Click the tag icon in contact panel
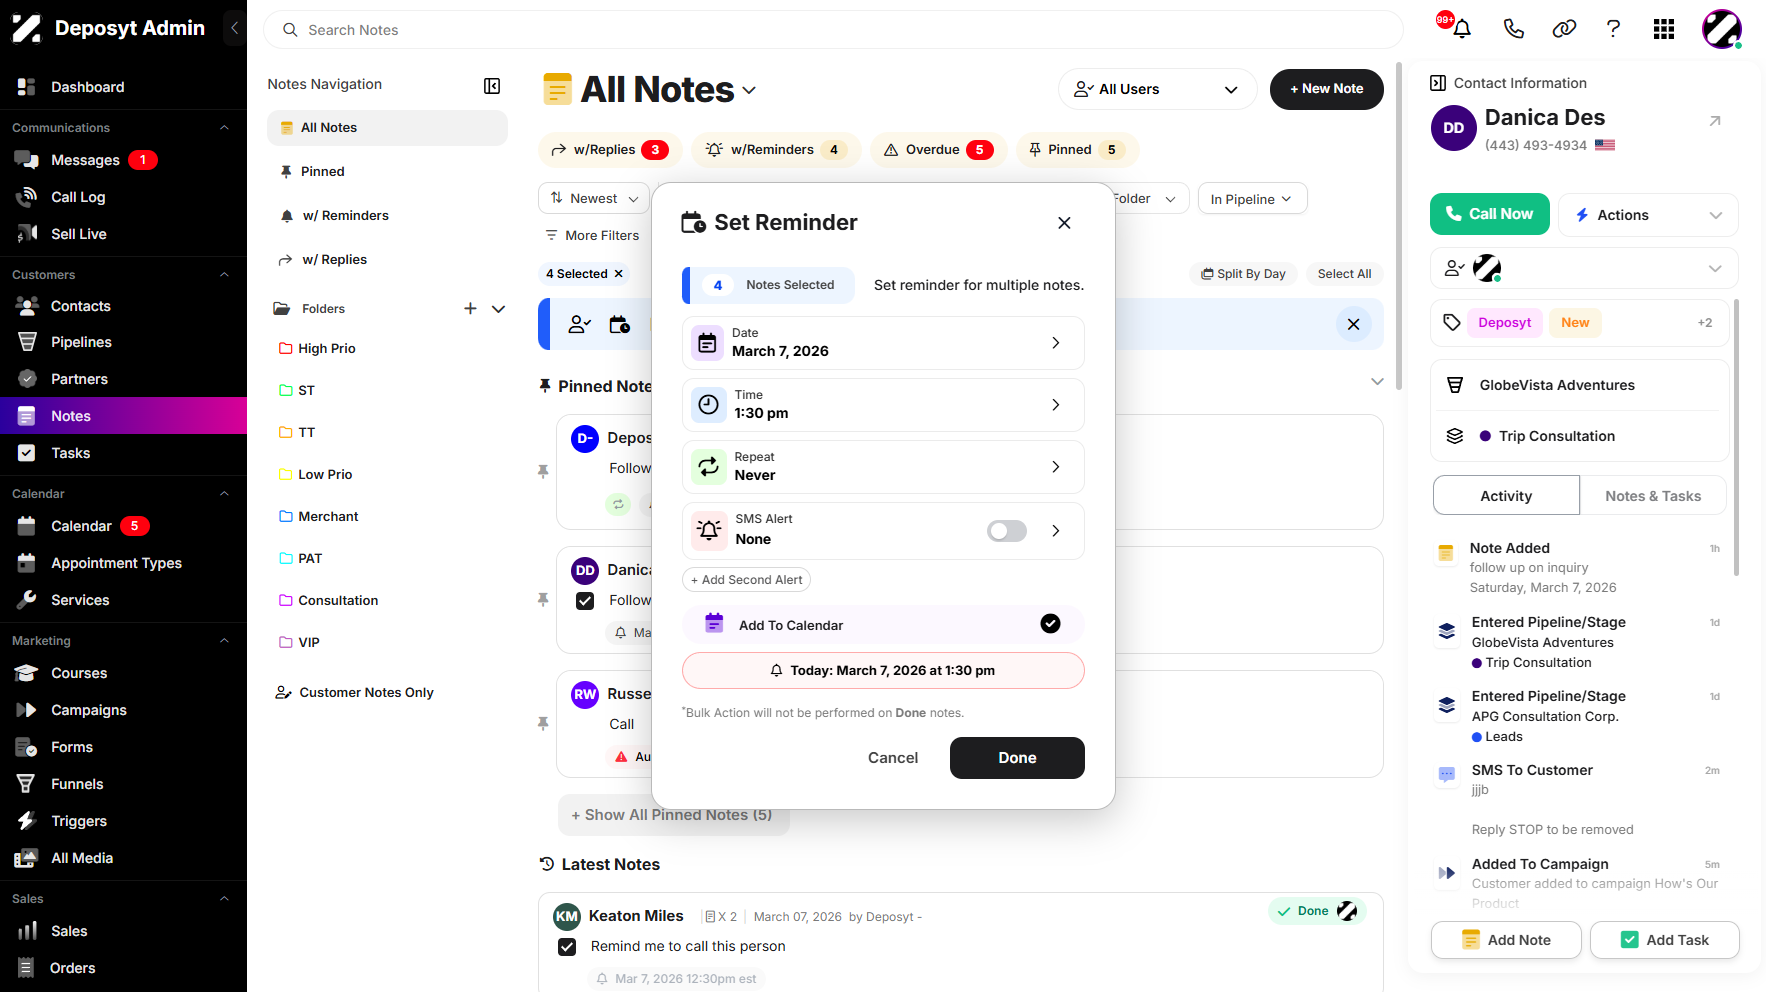Image resolution: width=1766 pixels, height=992 pixels. (1452, 322)
